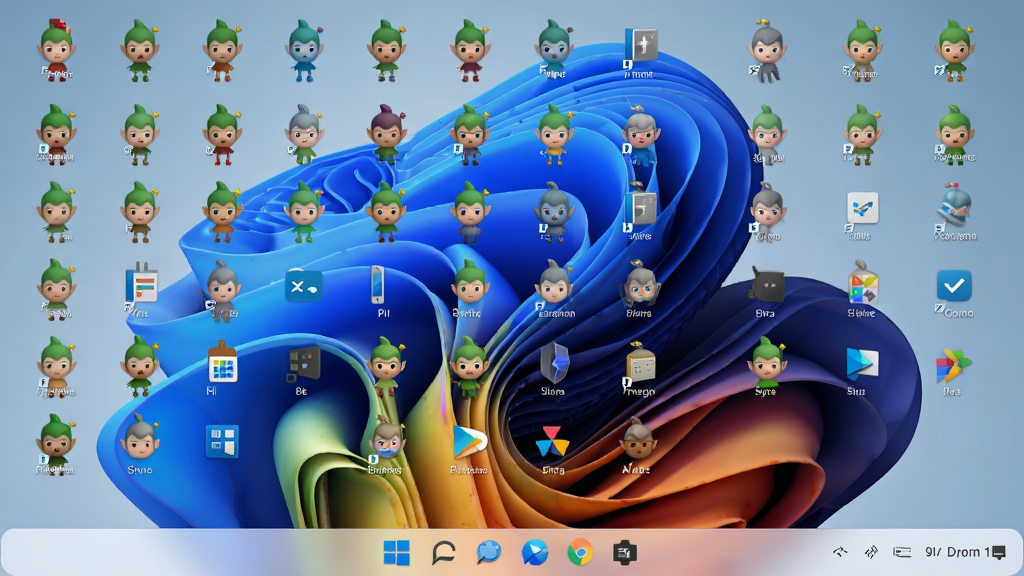This screenshot has width=1024, height=576.
Task: Select the brown-skinned elf desktop icon
Action: click(638, 439)
